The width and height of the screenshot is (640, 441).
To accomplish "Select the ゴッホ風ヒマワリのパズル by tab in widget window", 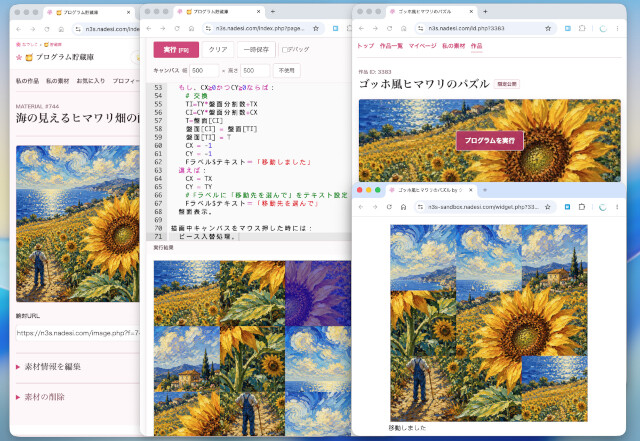I will 429,190.
